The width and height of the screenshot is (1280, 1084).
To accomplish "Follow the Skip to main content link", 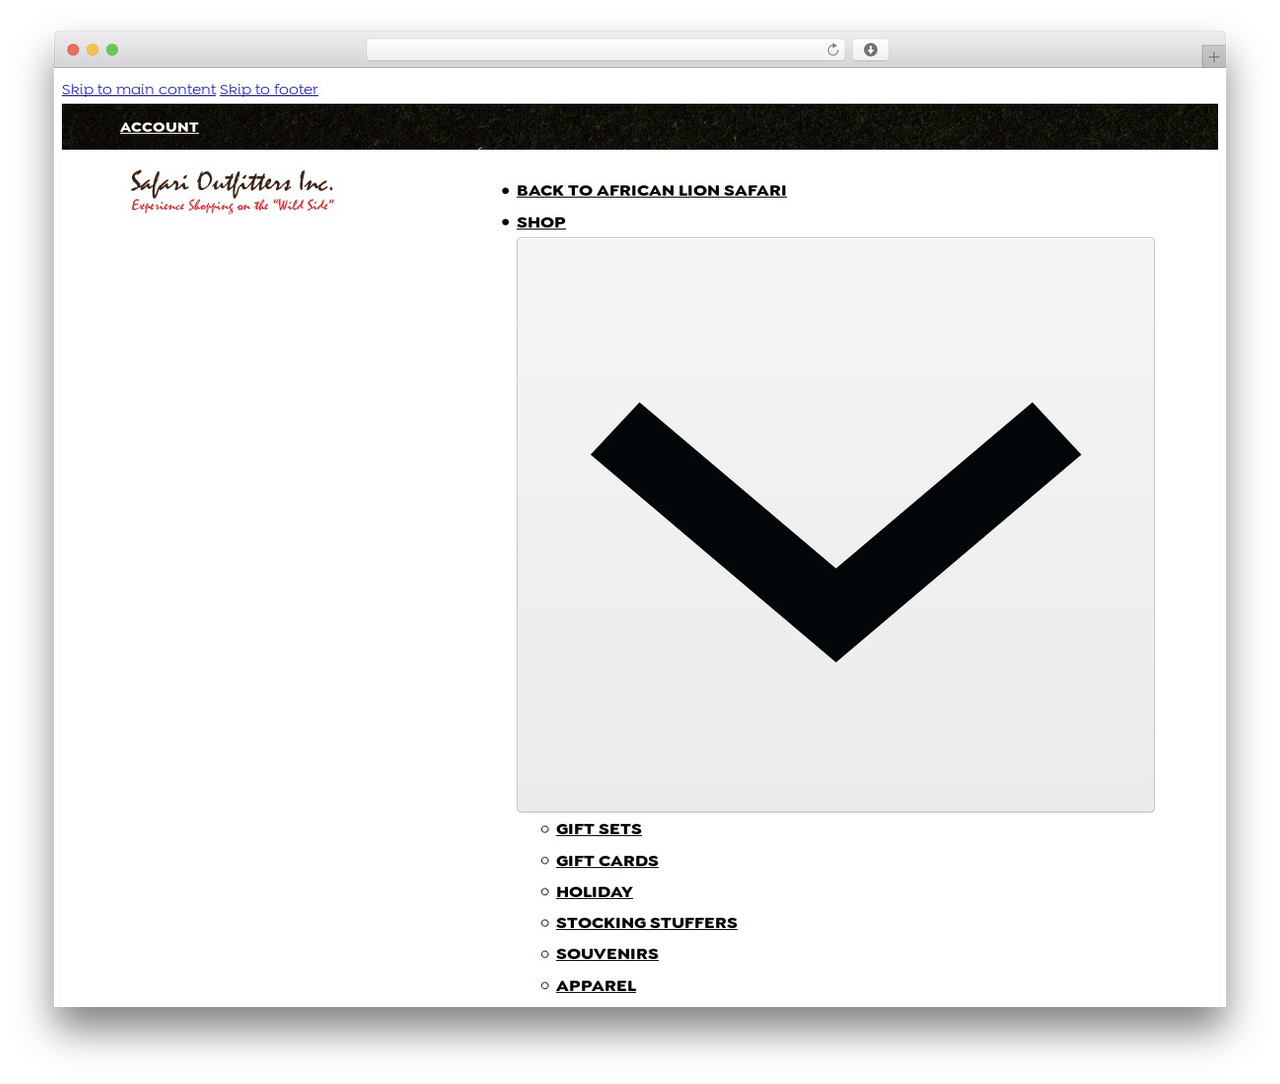I will (x=139, y=89).
